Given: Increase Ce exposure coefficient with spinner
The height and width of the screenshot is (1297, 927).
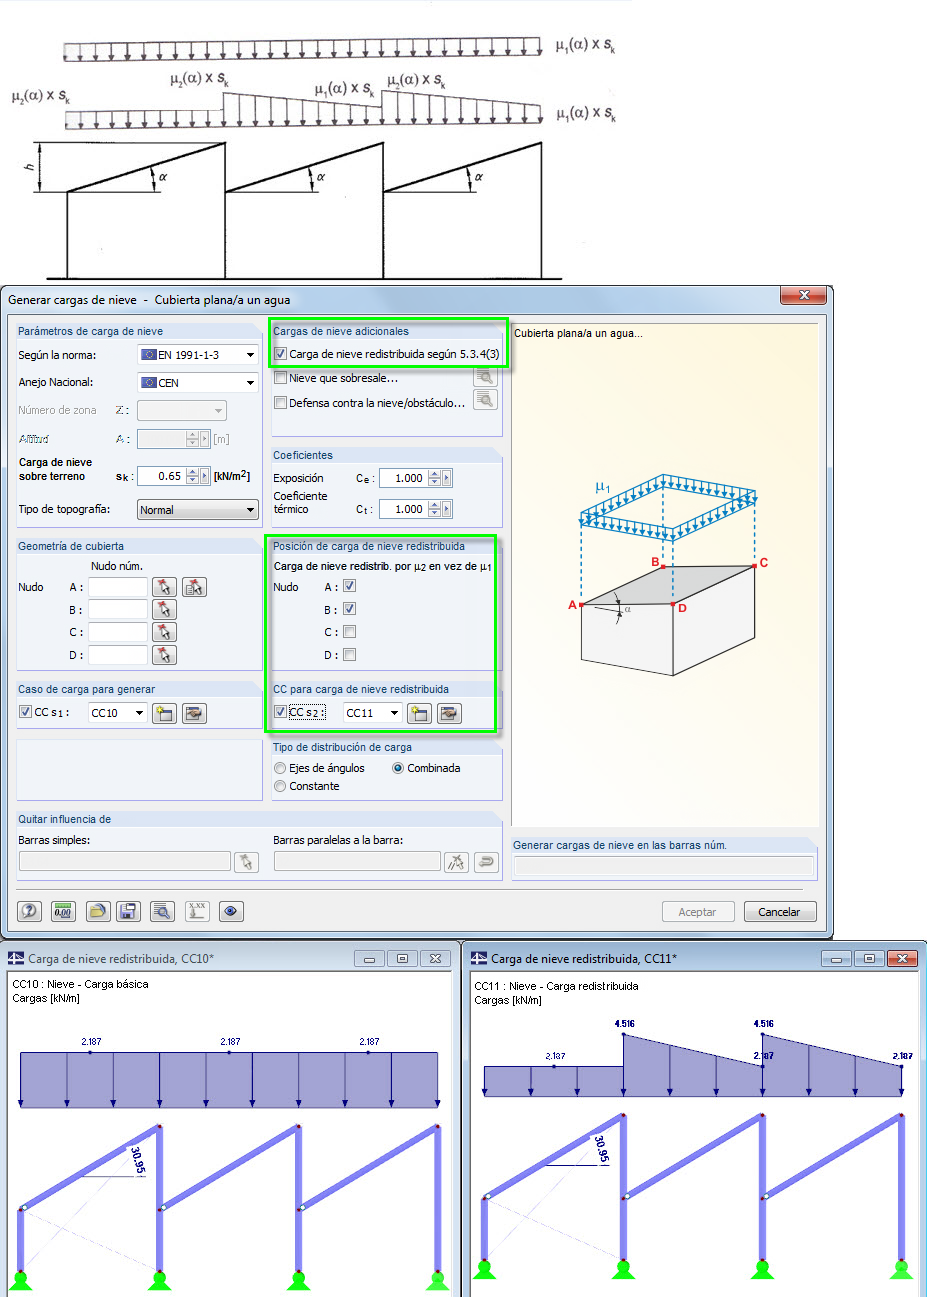Looking at the screenshot, I should [434, 474].
